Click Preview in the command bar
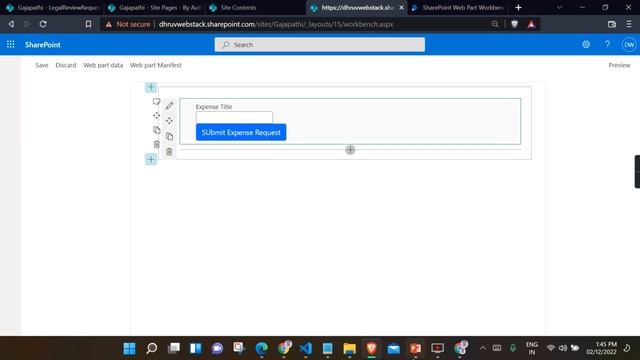 (x=619, y=65)
